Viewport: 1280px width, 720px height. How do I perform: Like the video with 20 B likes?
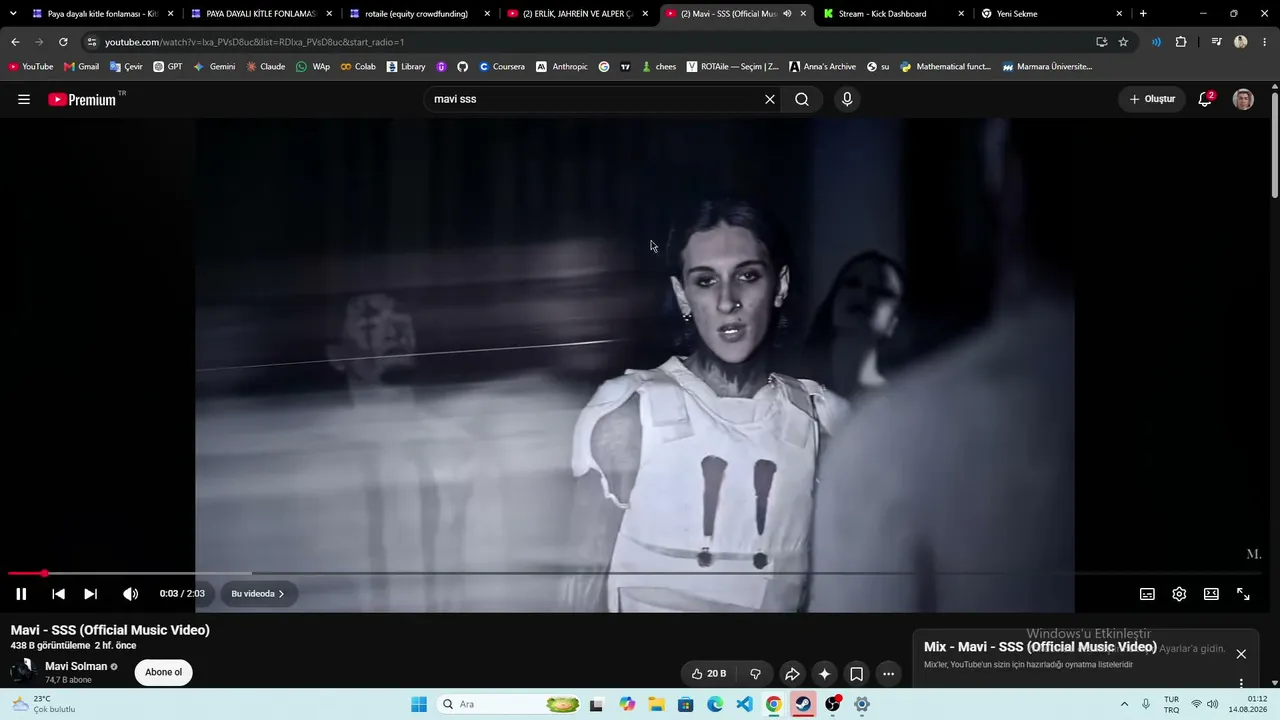(x=709, y=674)
